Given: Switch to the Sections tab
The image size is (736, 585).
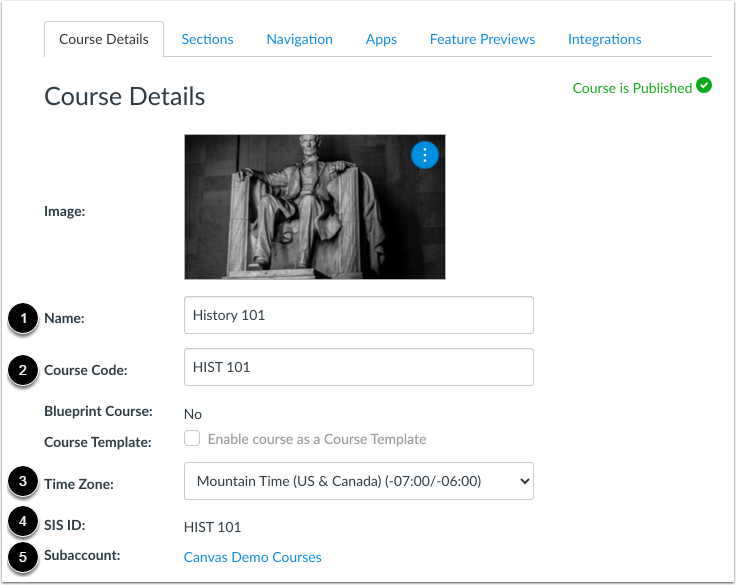Looking at the screenshot, I should [207, 39].
